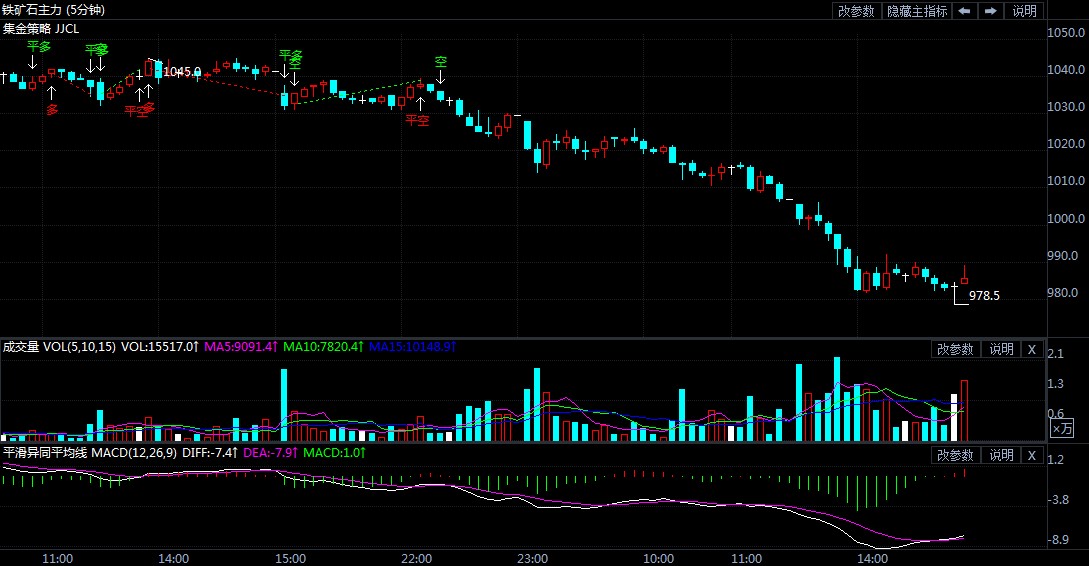1089x566 pixels.
Task: Click the 成交量 VOL(5,10,15) label
Action: pyautogui.click(x=59, y=347)
